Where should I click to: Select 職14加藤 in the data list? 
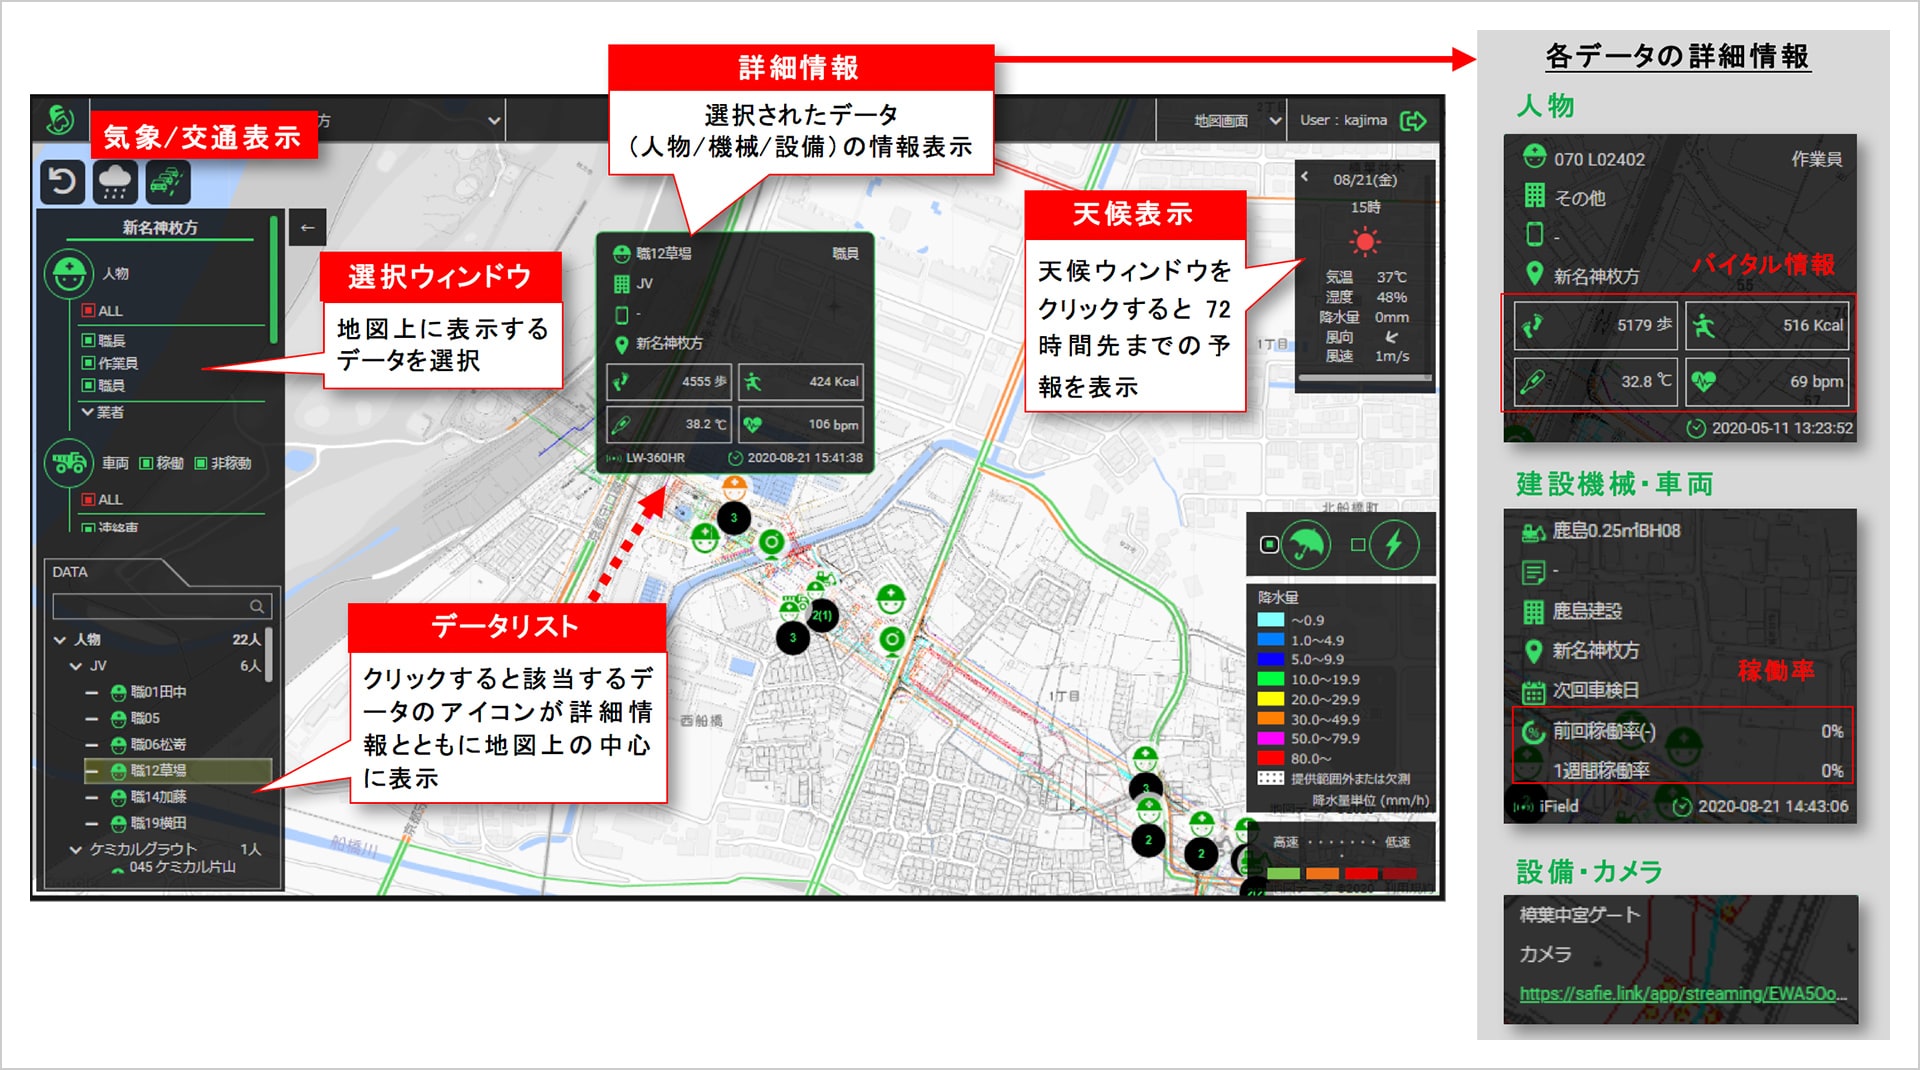pyautogui.click(x=158, y=797)
